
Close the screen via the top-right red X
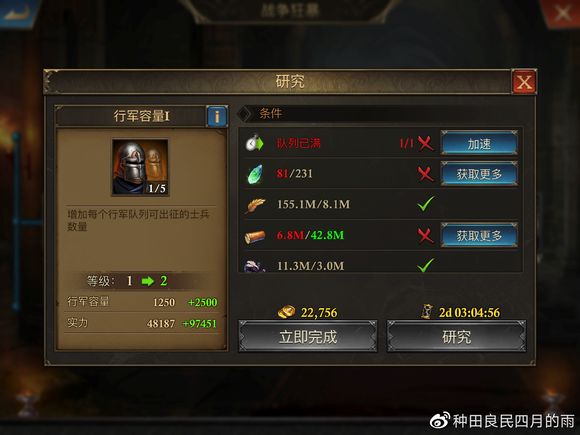pos(562,13)
